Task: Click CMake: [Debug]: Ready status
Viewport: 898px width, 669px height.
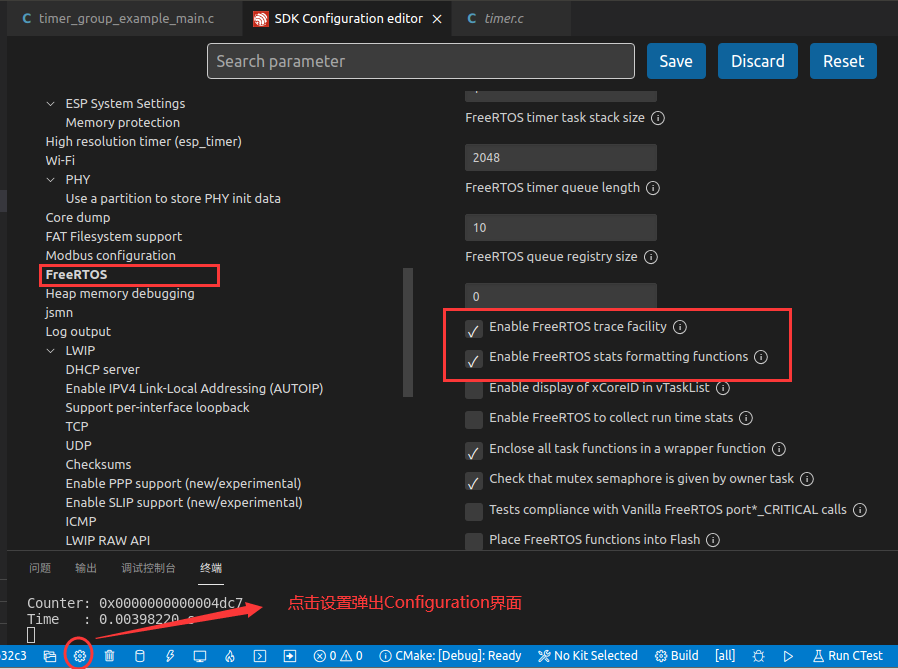Action: tap(451, 656)
